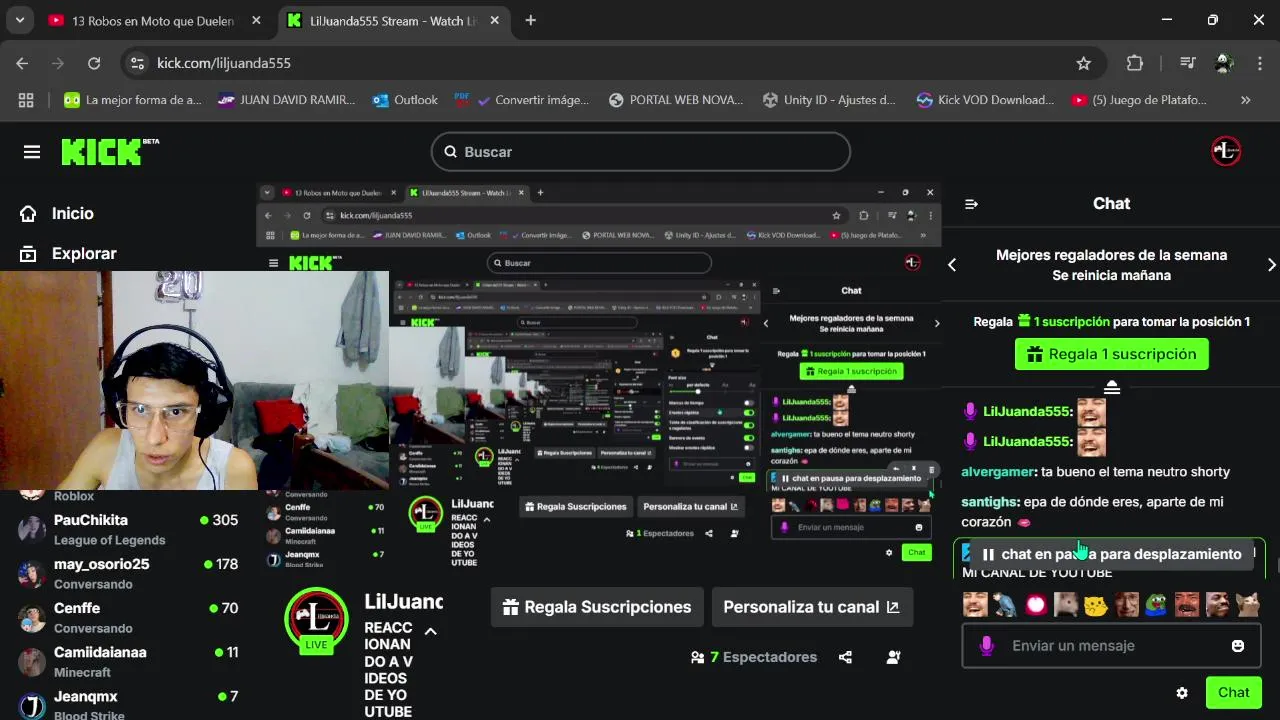Open the 'Convertir imáge...' bookmark
Viewport: 1280px width, 720px height.
point(522,100)
